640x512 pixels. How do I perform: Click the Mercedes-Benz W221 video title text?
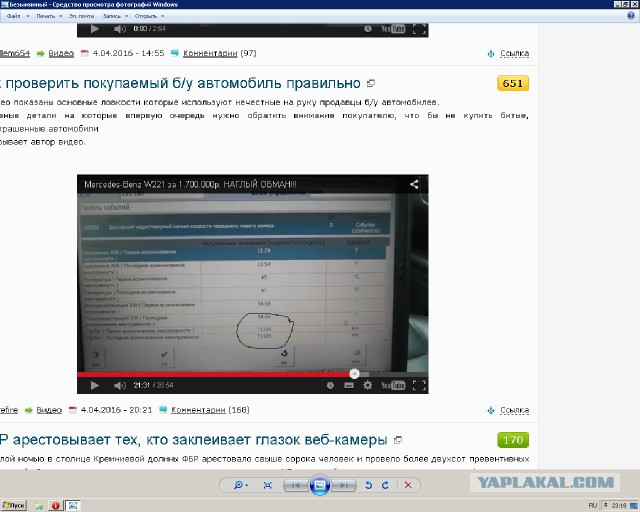[190, 184]
